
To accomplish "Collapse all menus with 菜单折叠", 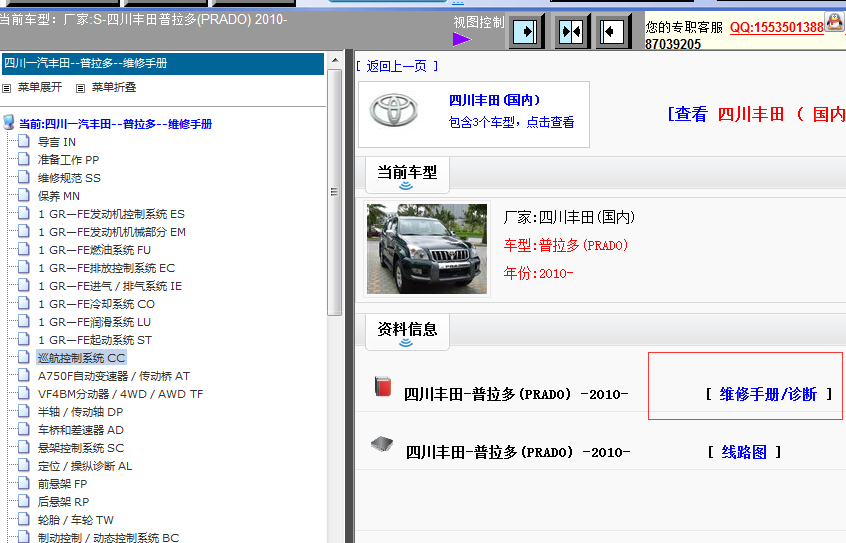I will (114, 87).
